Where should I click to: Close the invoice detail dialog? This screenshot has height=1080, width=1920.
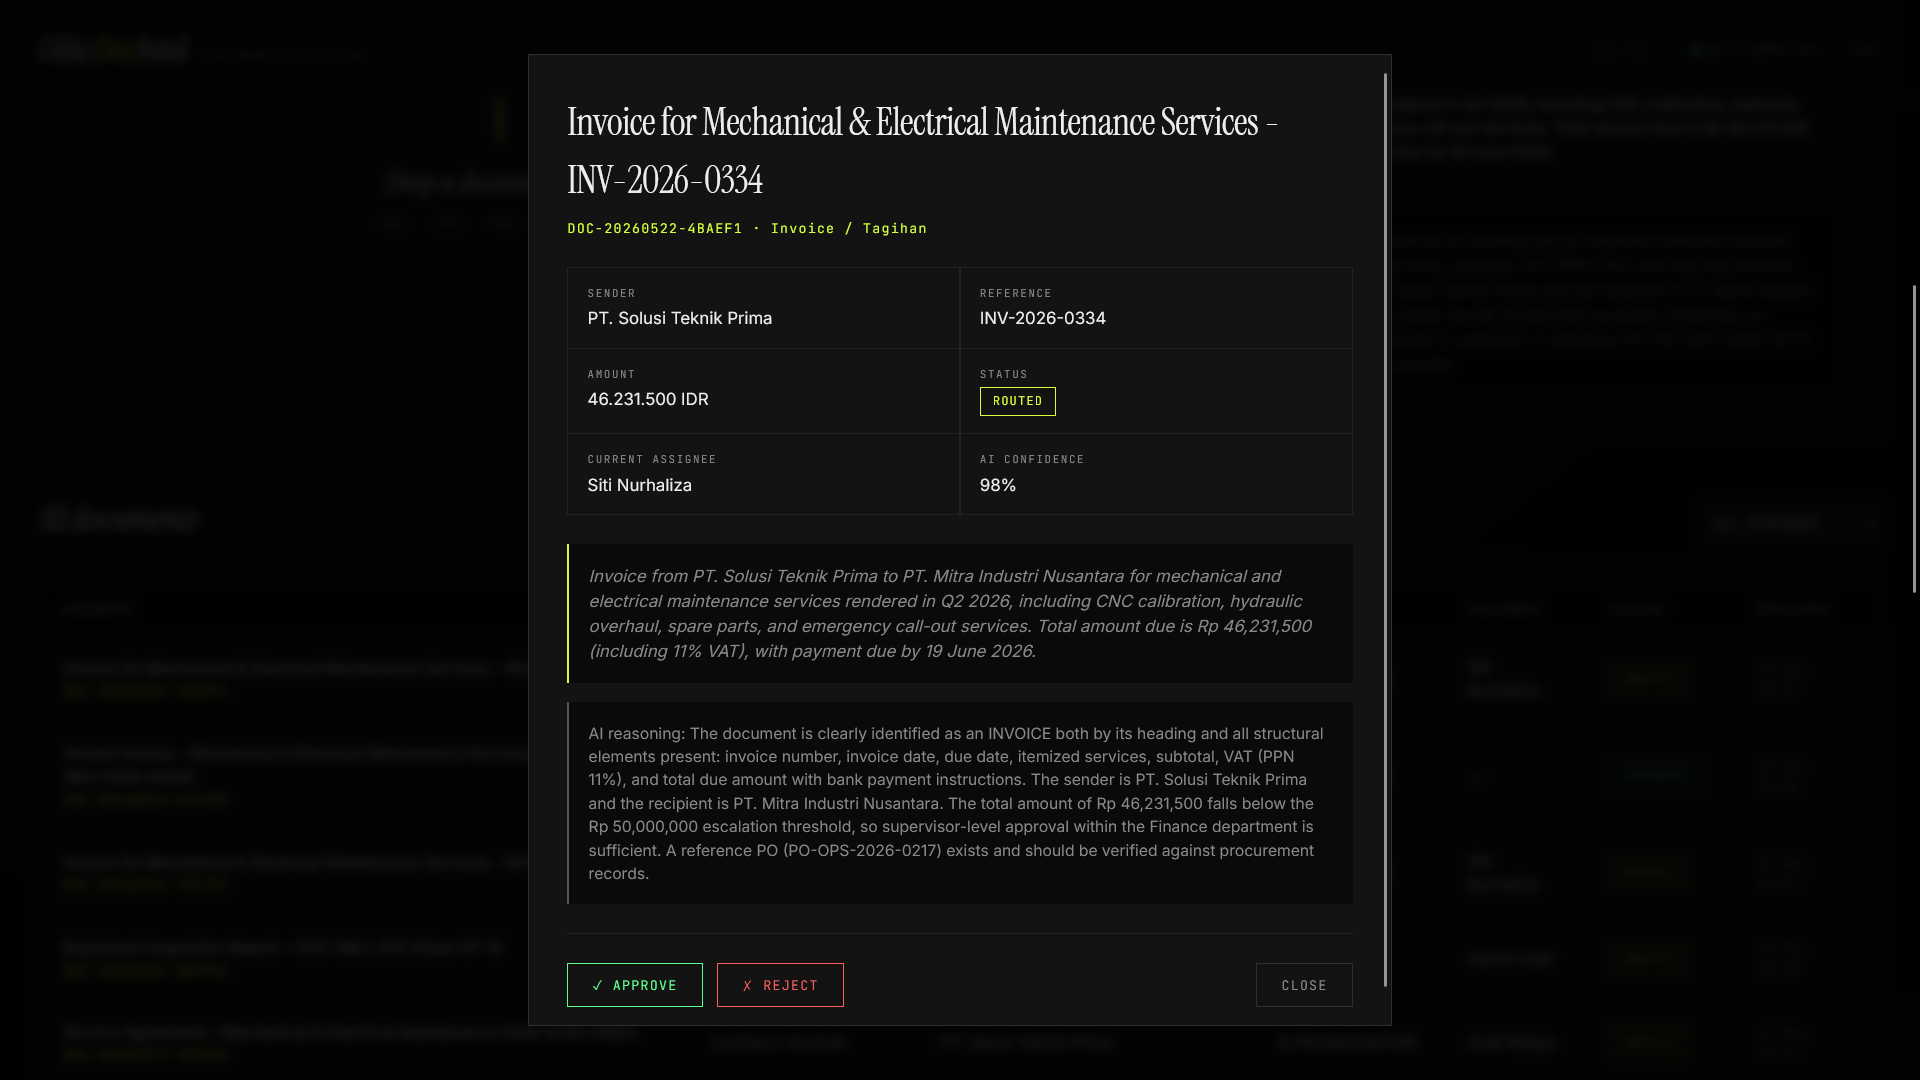[1304, 985]
